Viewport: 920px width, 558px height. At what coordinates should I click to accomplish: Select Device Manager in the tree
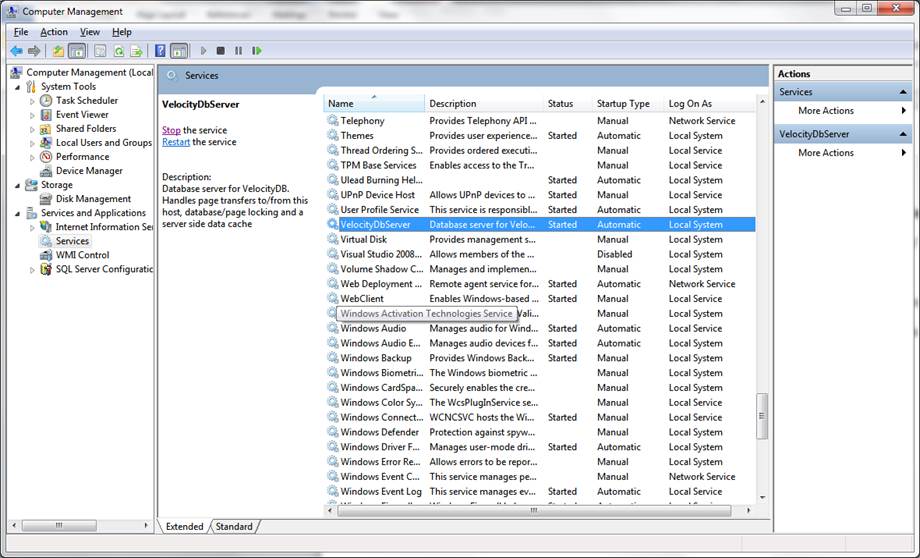[x=89, y=171]
